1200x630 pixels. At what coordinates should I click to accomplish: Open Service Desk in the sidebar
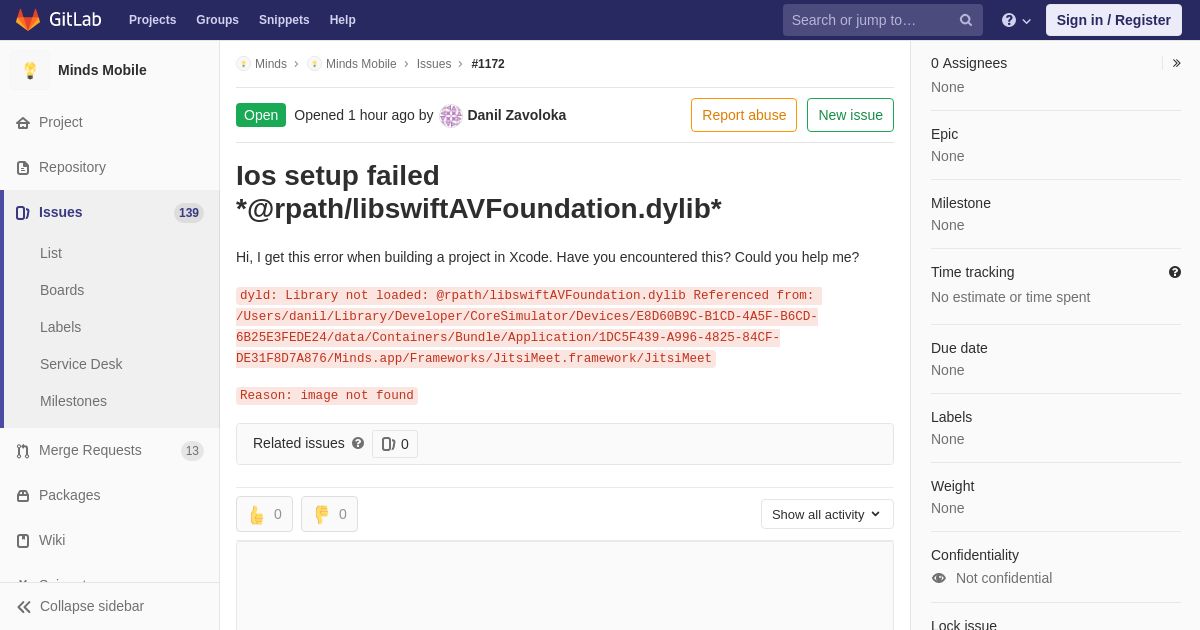click(x=81, y=364)
